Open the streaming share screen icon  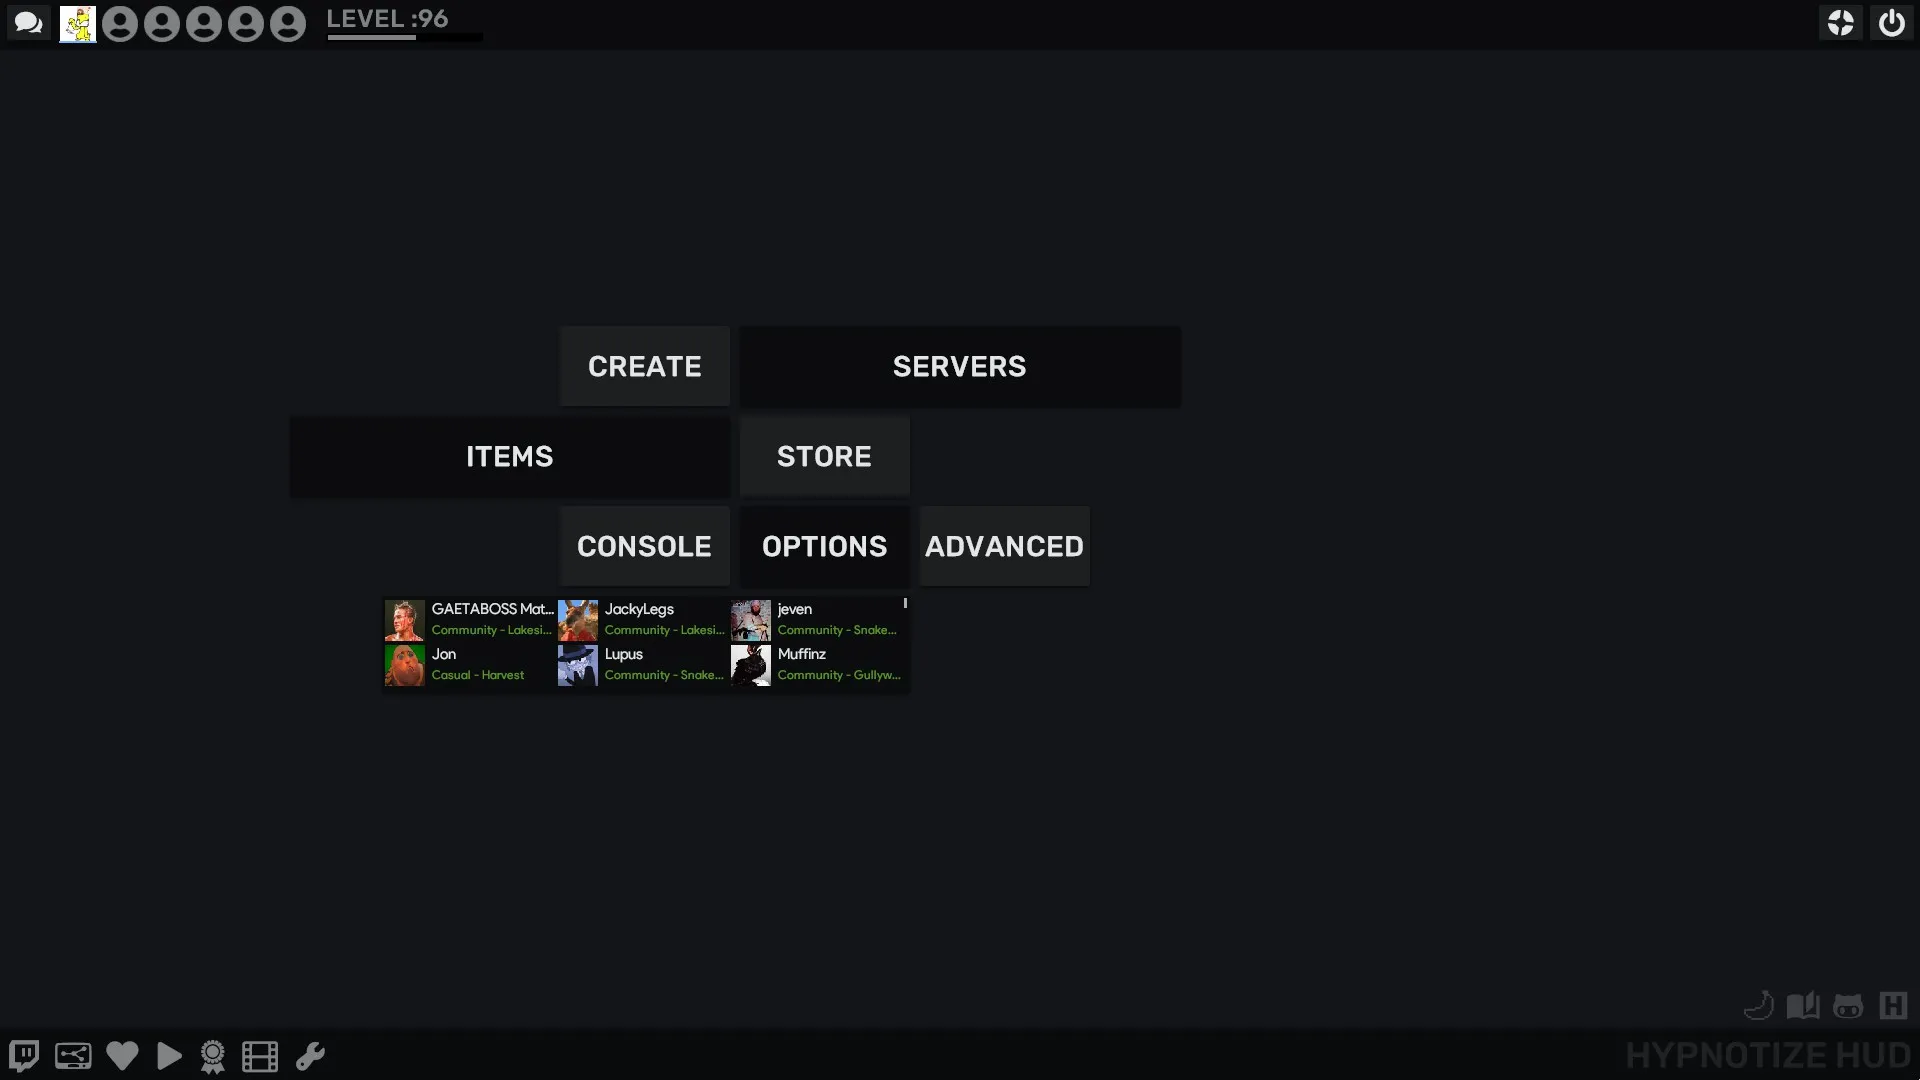pyautogui.click(x=73, y=1056)
